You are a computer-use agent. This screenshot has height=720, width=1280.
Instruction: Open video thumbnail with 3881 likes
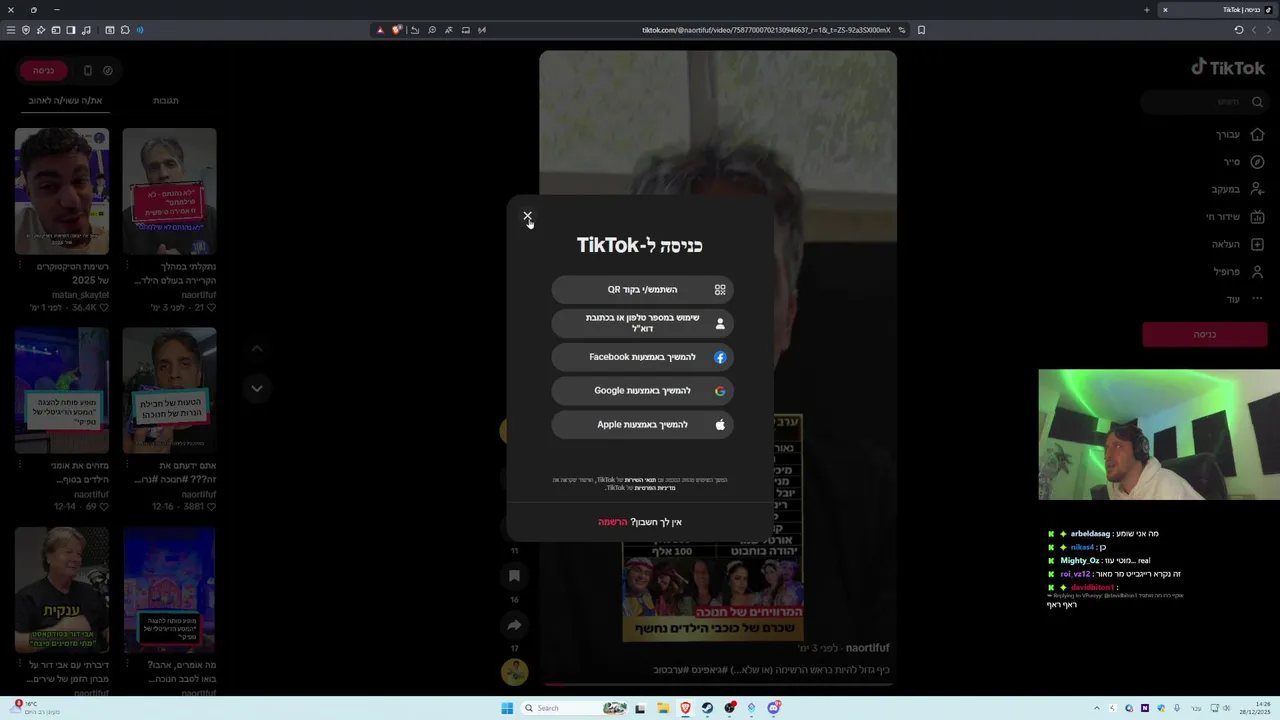tap(169, 390)
